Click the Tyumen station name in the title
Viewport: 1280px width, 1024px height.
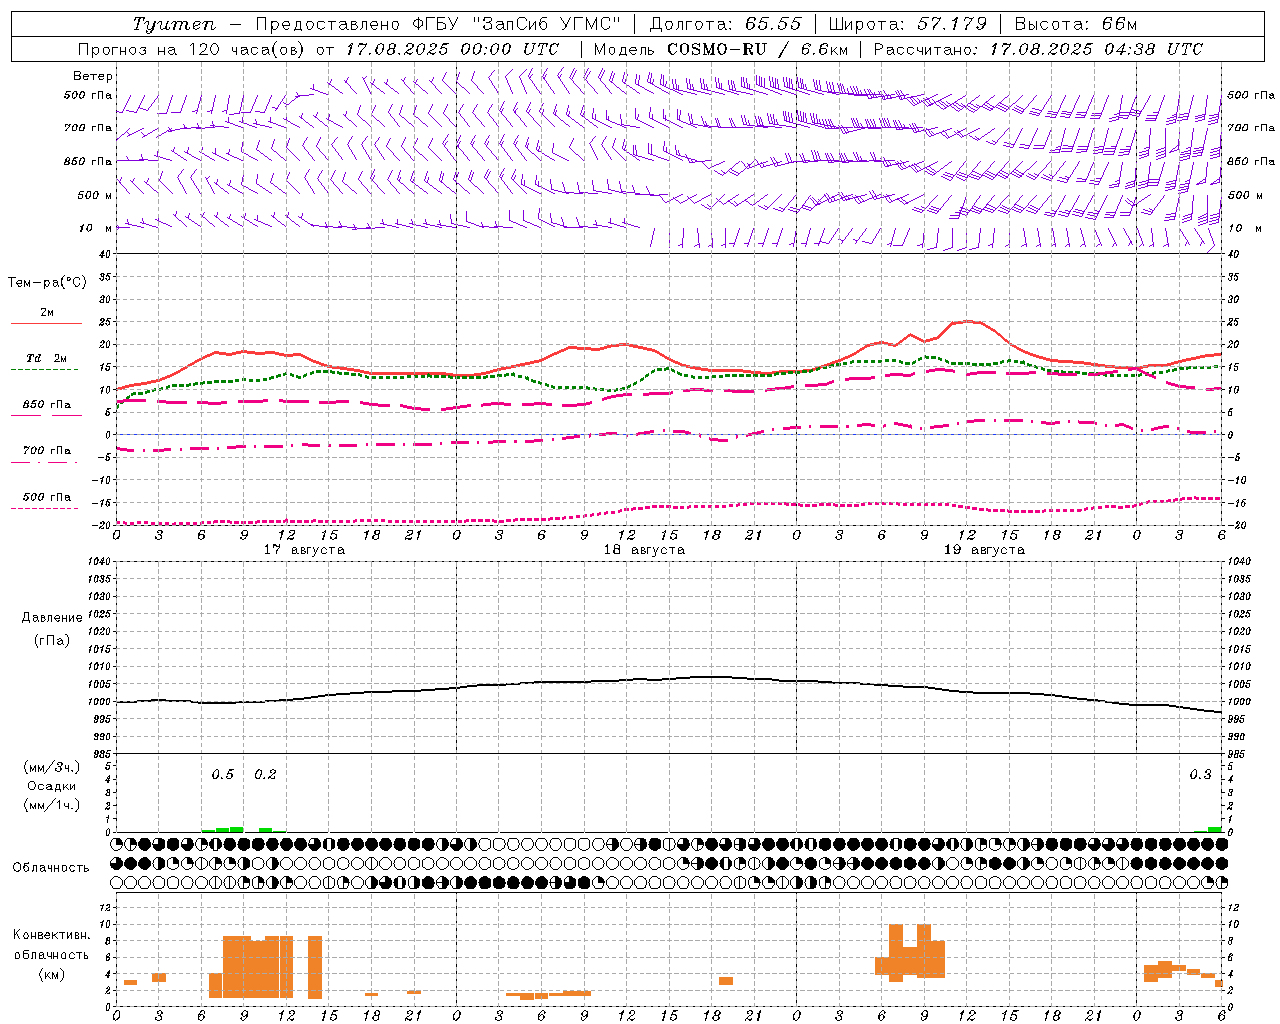click(x=174, y=24)
